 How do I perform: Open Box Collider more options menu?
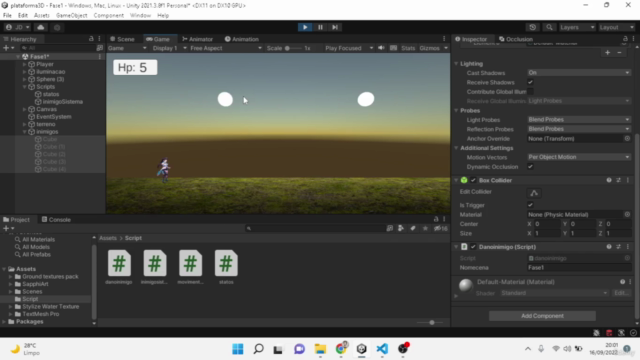coord(628,180)
